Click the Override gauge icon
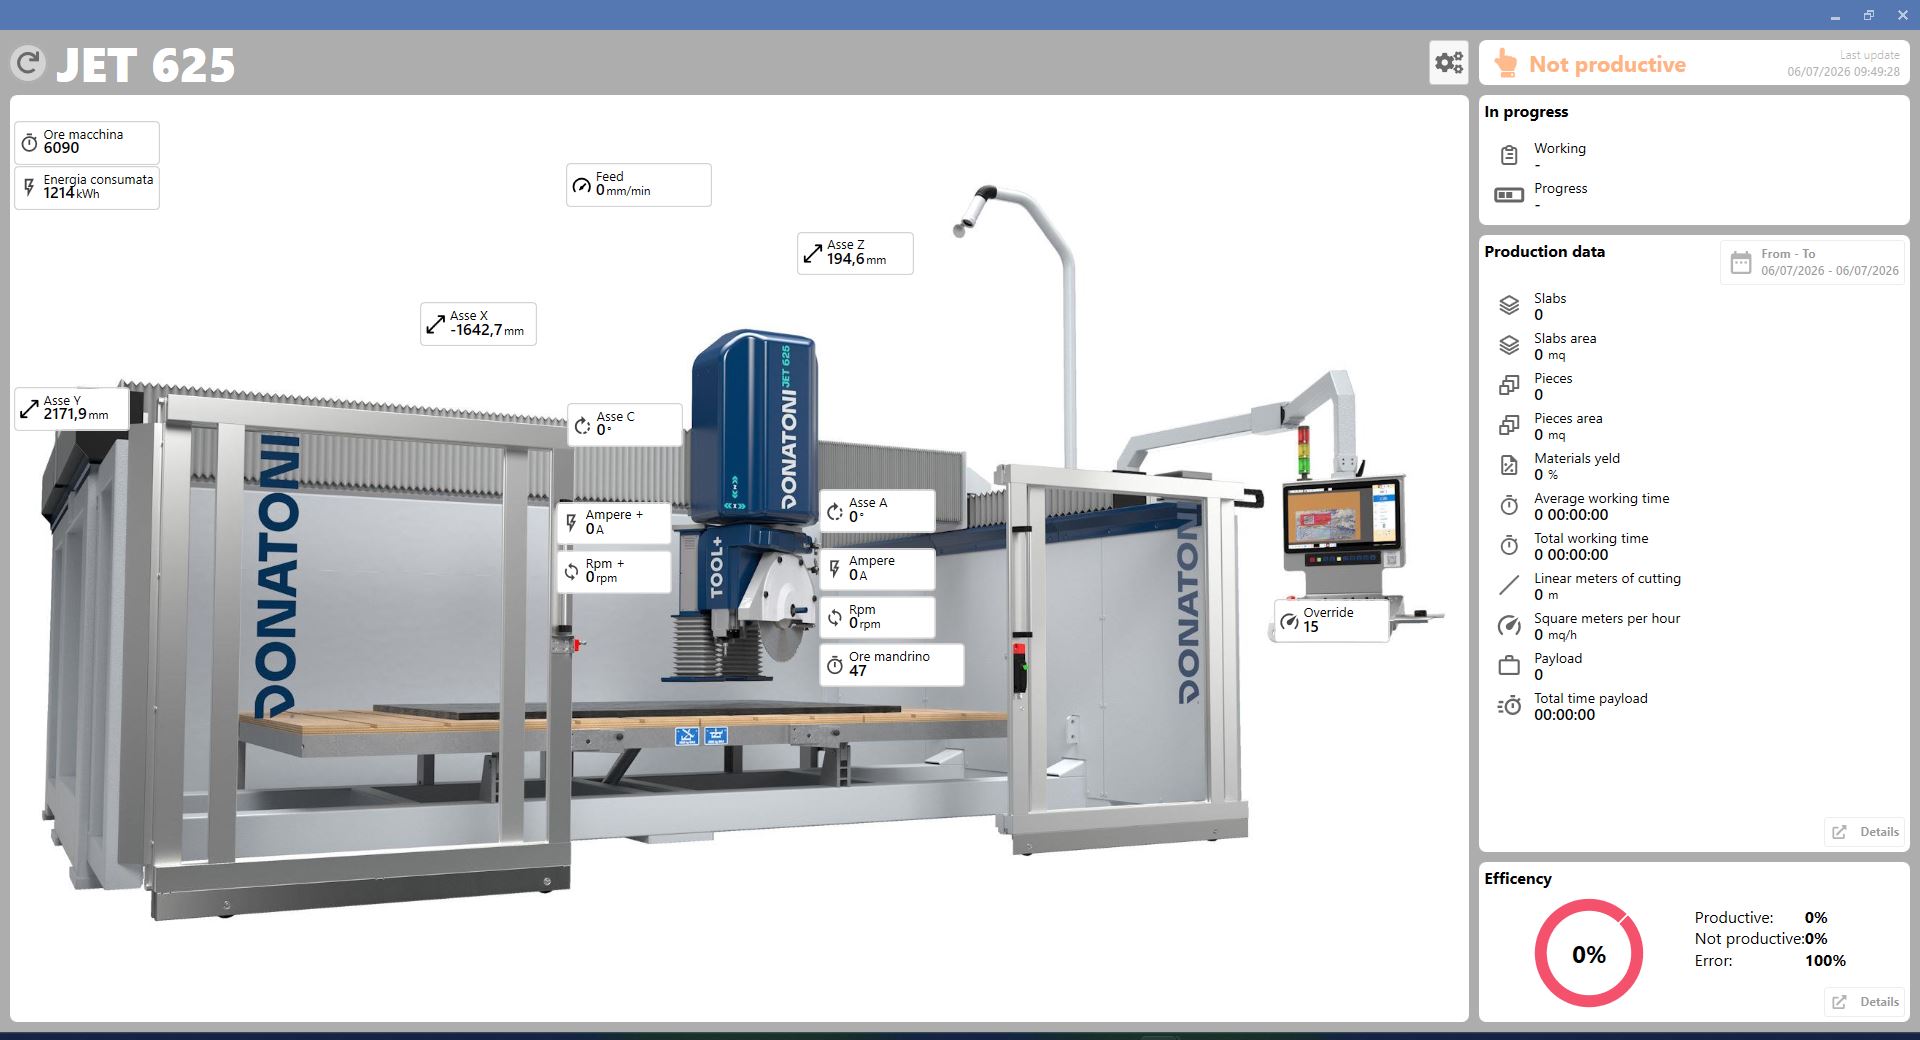The width and height of the screenshot is (1920, 1040). coord(1289,621)
